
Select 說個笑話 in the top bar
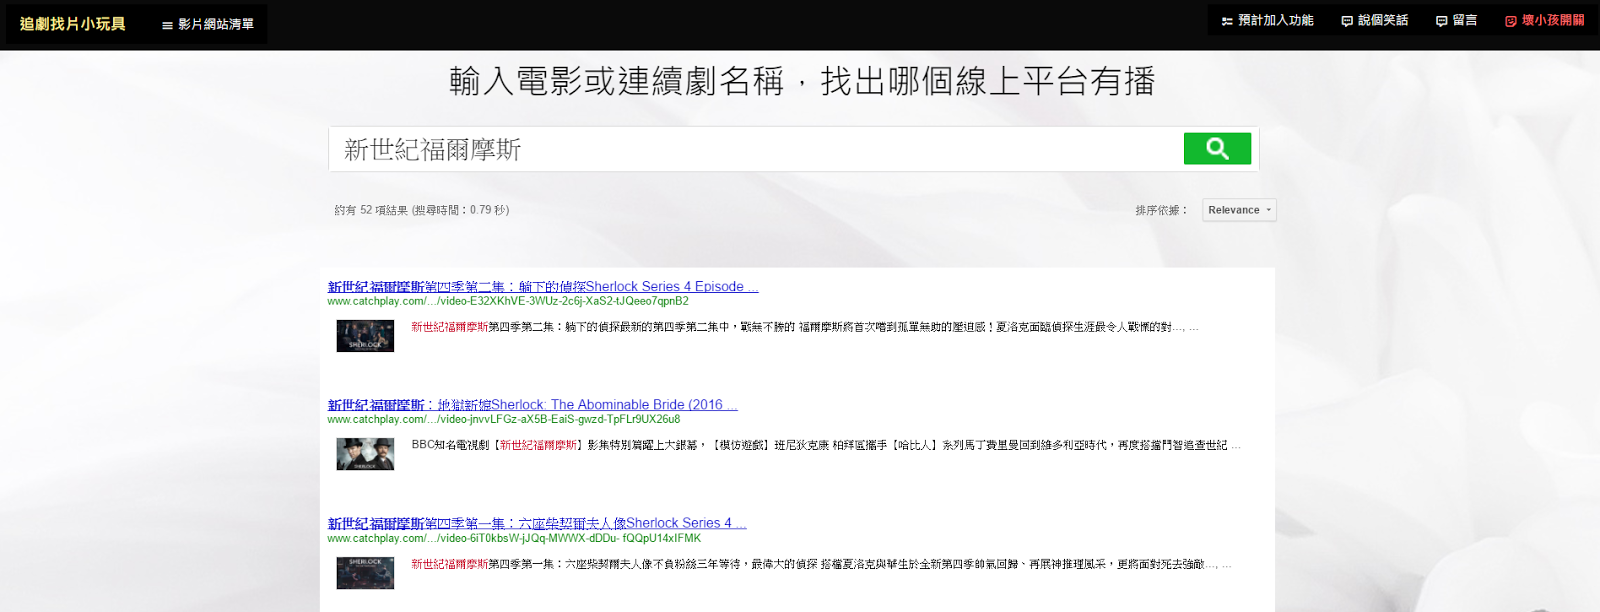[1375, 20]
